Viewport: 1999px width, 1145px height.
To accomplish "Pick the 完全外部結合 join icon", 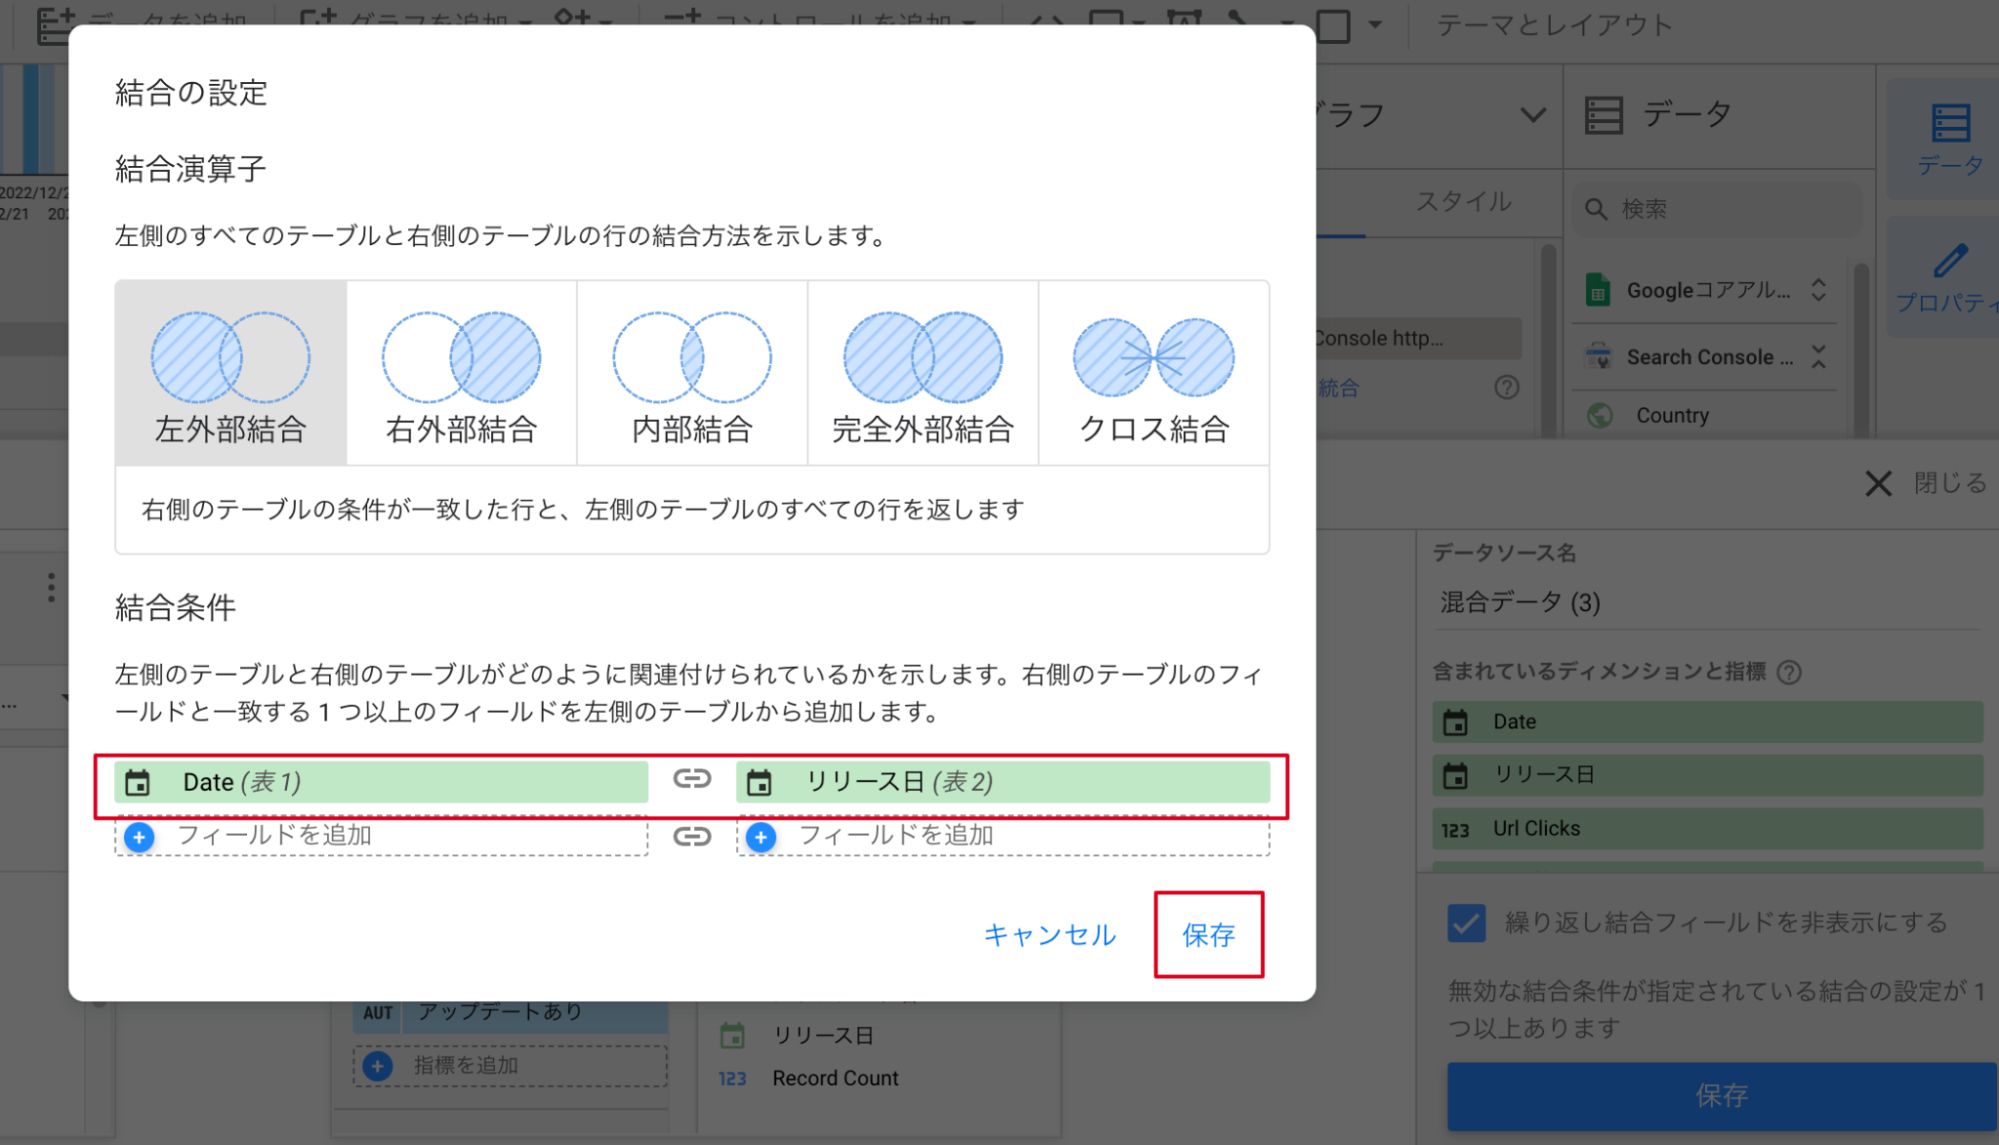I will [x=922, y=358].
